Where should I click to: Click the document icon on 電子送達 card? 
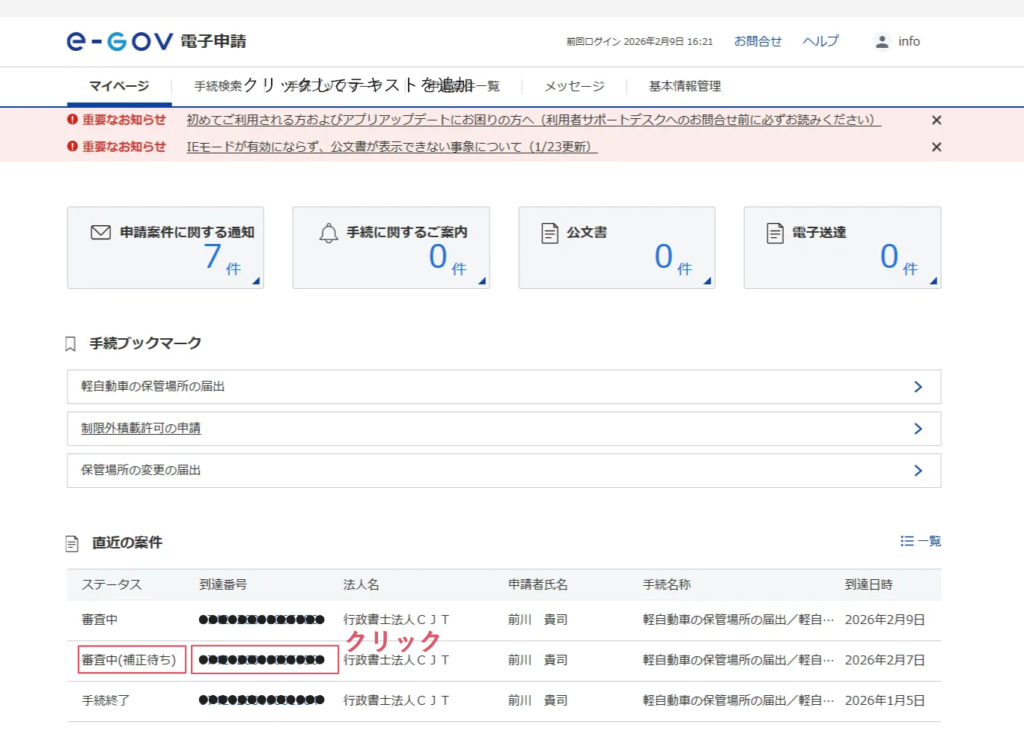coord(774,233)
